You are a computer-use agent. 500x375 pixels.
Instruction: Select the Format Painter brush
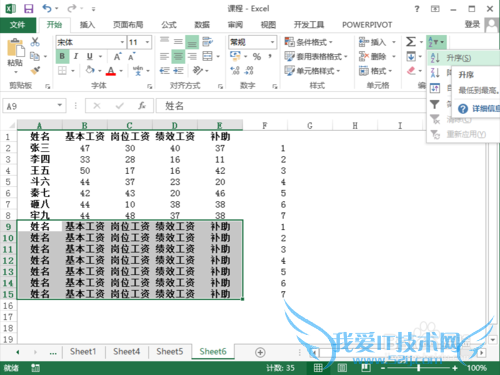click(x=35, y=70)
